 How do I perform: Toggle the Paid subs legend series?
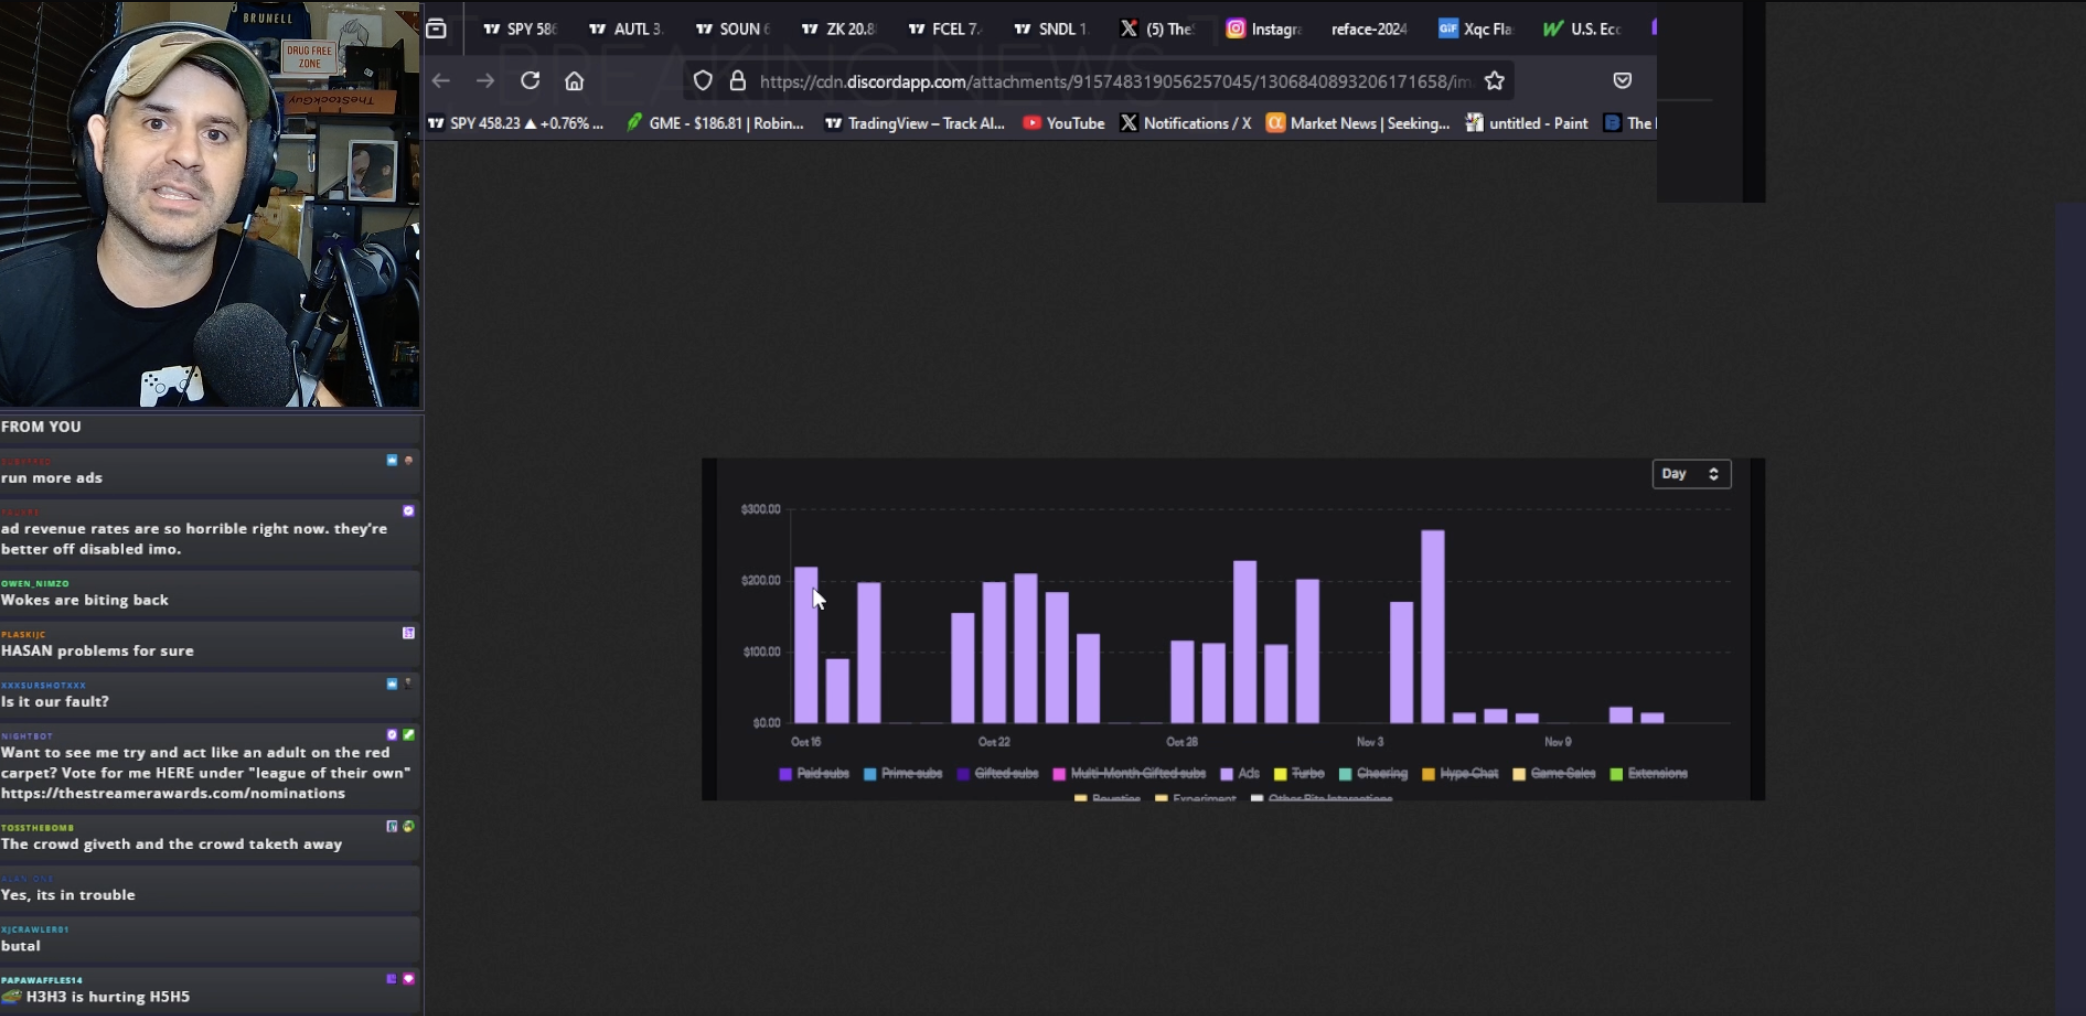click(x=814, y=773)
